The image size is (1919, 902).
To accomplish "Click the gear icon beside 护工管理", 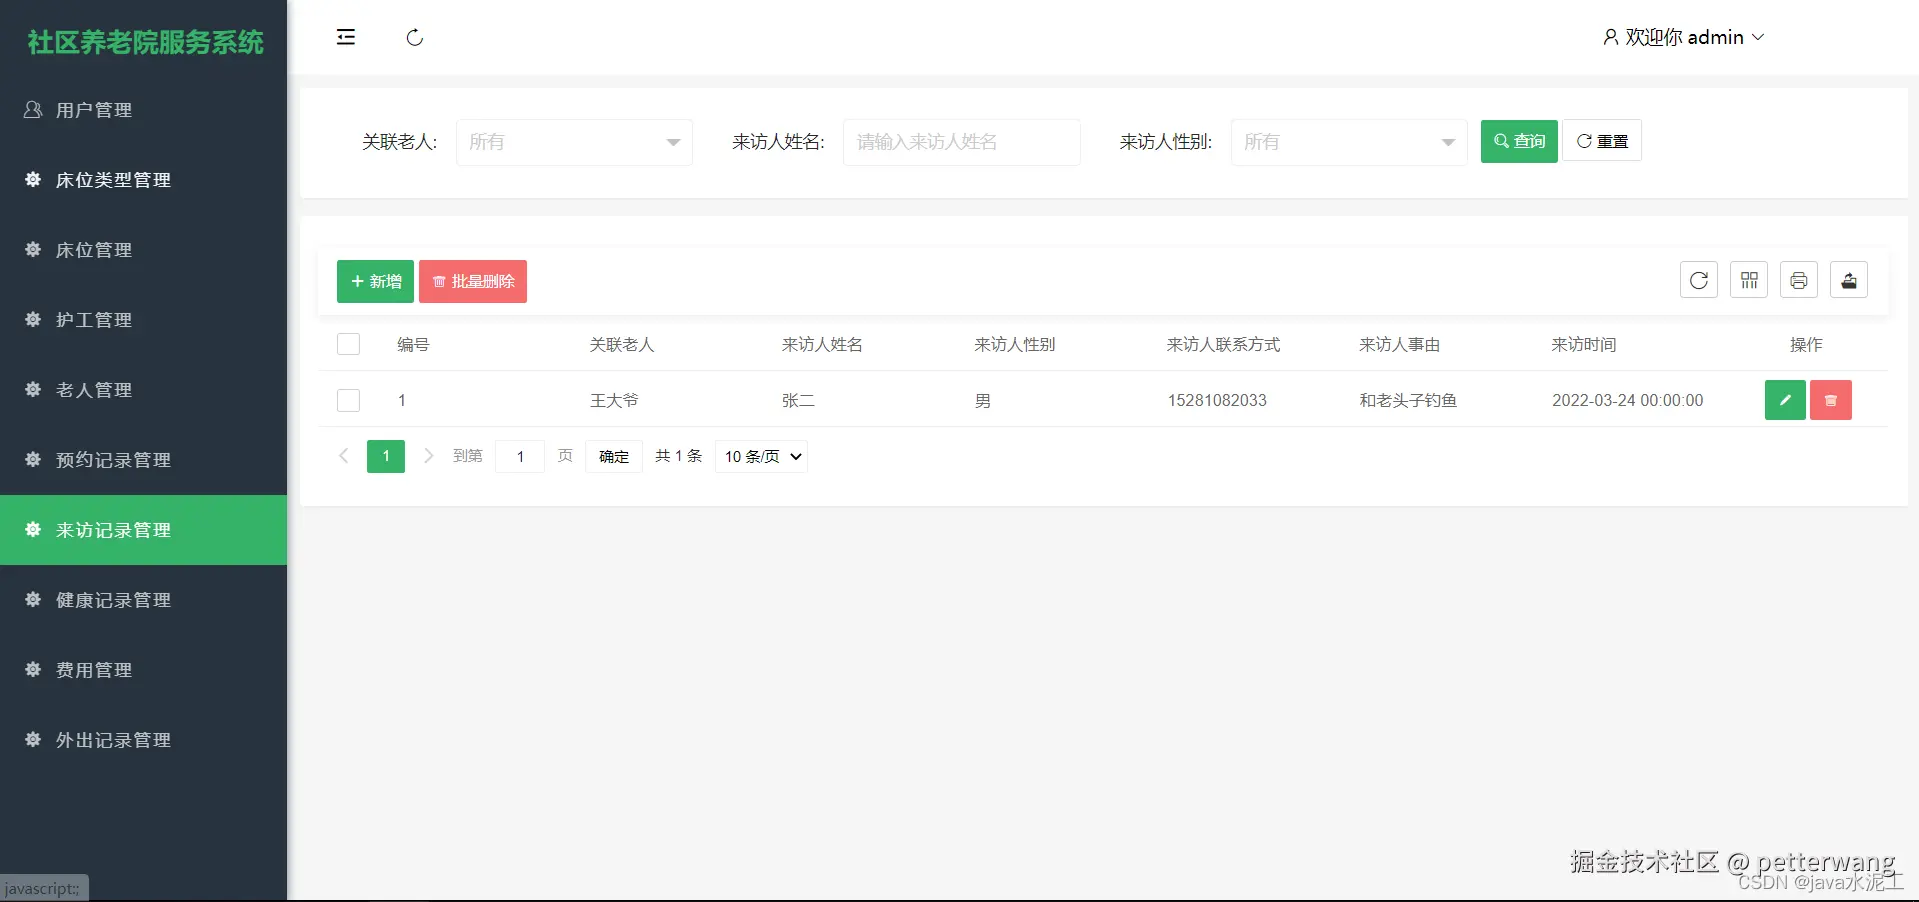I will pos(33,319).
